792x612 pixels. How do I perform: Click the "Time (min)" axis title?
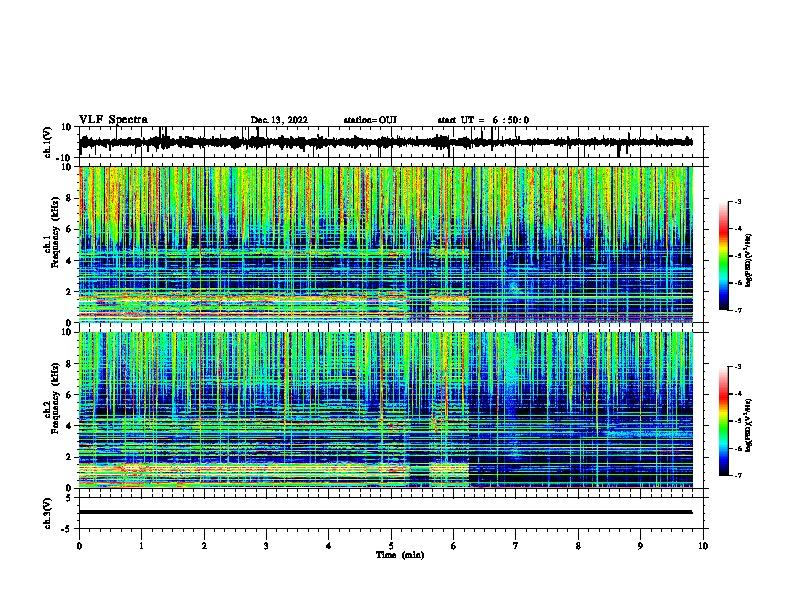click(400, 555)
